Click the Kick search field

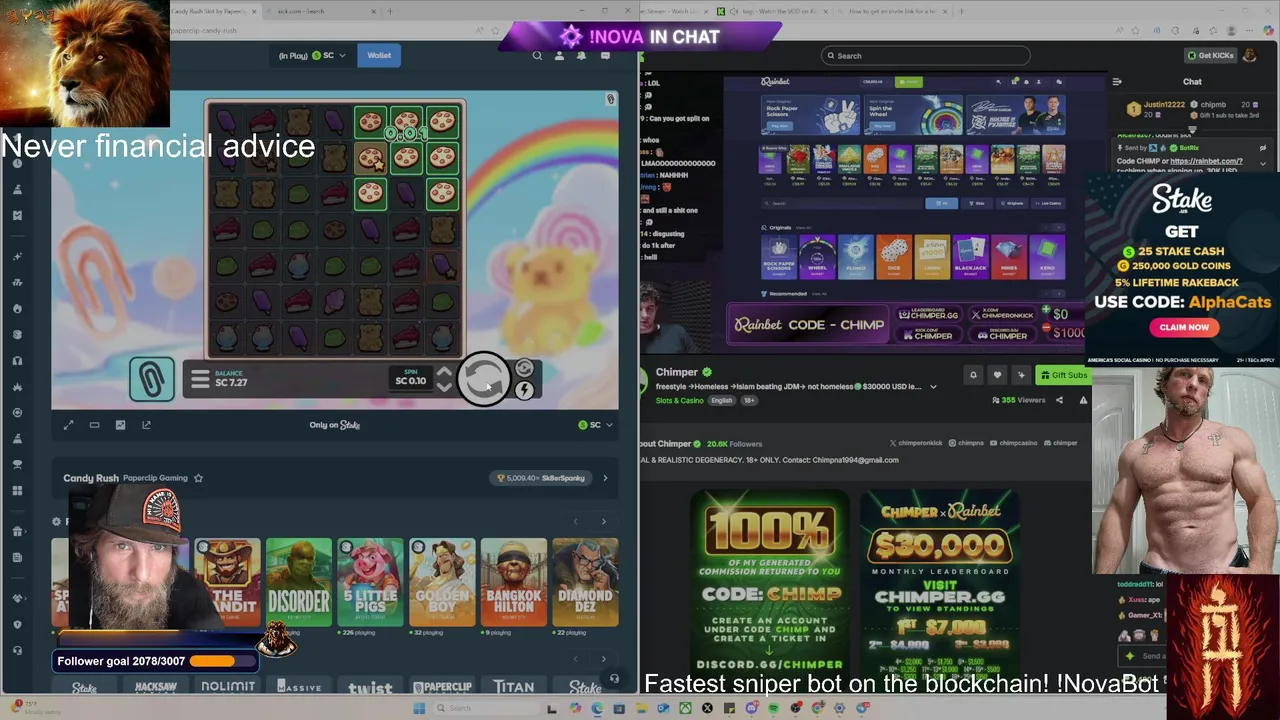[926, 56]
